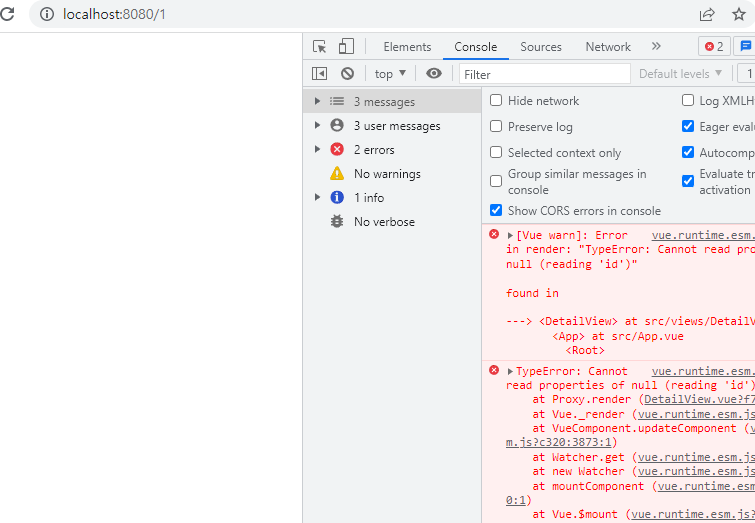
Task: Reload the page with the refresh icon
Action: click(7, 13)
